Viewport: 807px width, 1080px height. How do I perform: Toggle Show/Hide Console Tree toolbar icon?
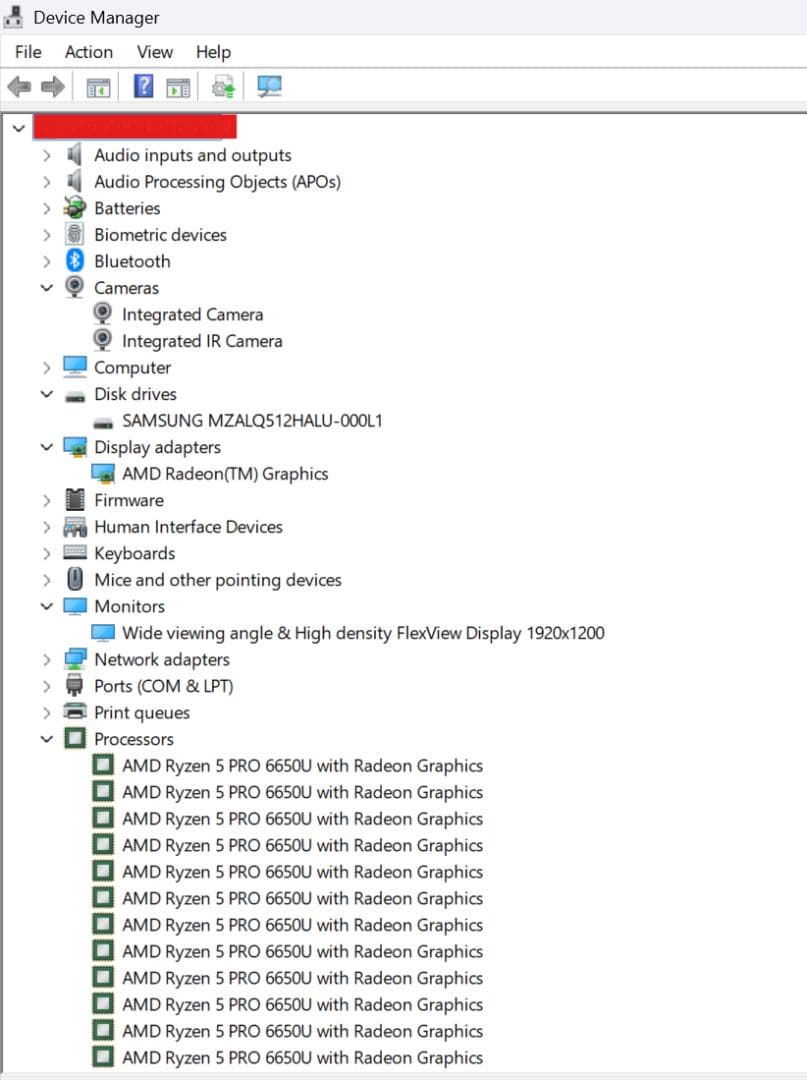[98, 87]
